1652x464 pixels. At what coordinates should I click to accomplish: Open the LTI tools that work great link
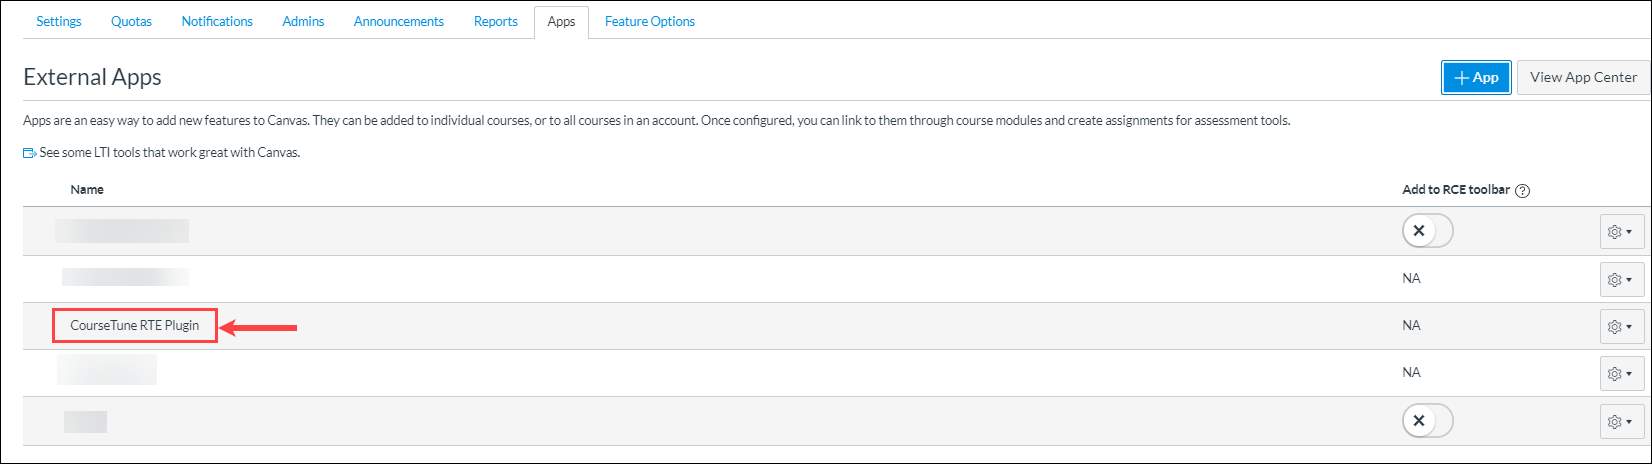pyautogui.click(x=169, y=153)
